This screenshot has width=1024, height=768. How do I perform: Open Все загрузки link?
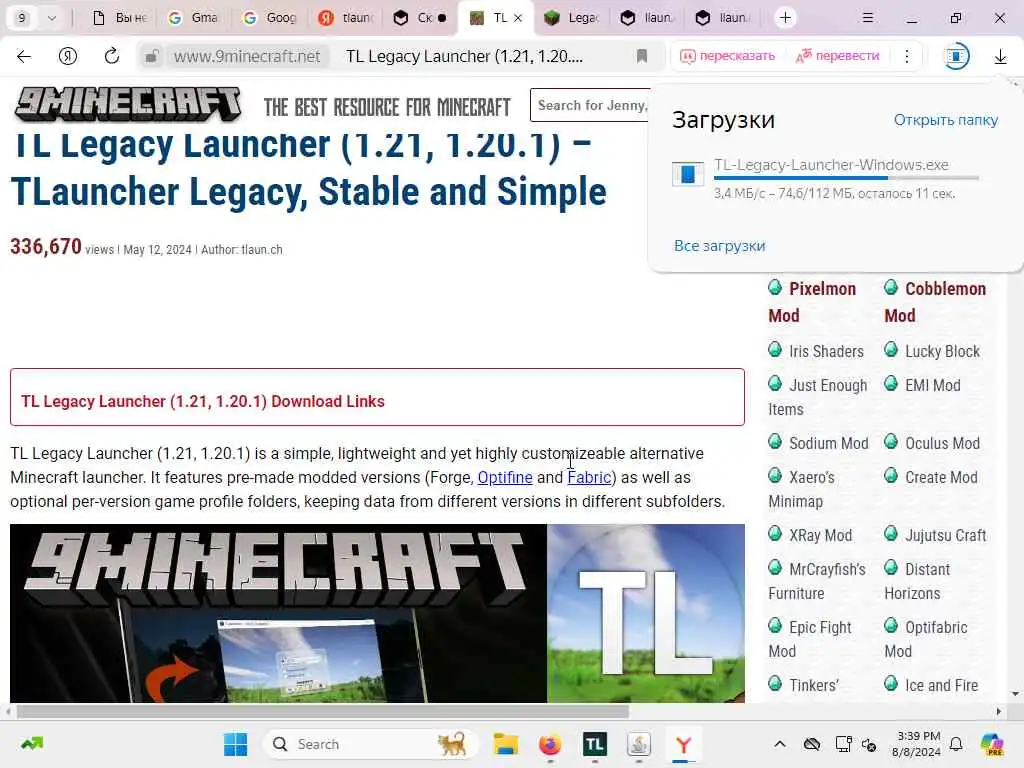(719, 246)
